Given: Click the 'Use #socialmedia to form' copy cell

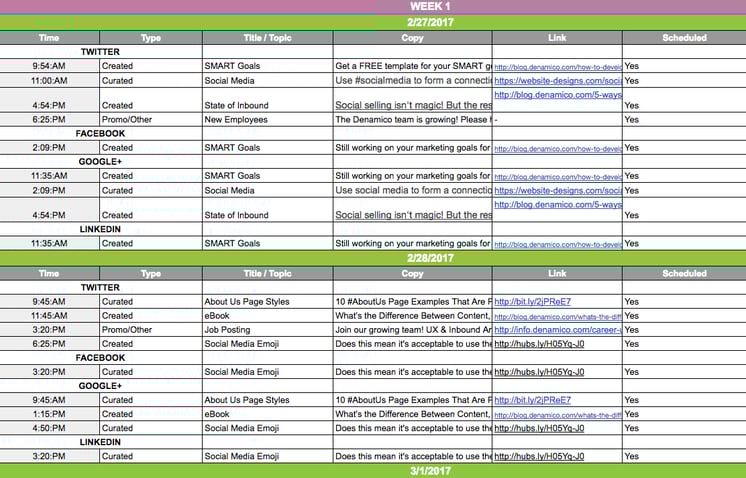Looking at the screenshot, I should pos(412,80).
